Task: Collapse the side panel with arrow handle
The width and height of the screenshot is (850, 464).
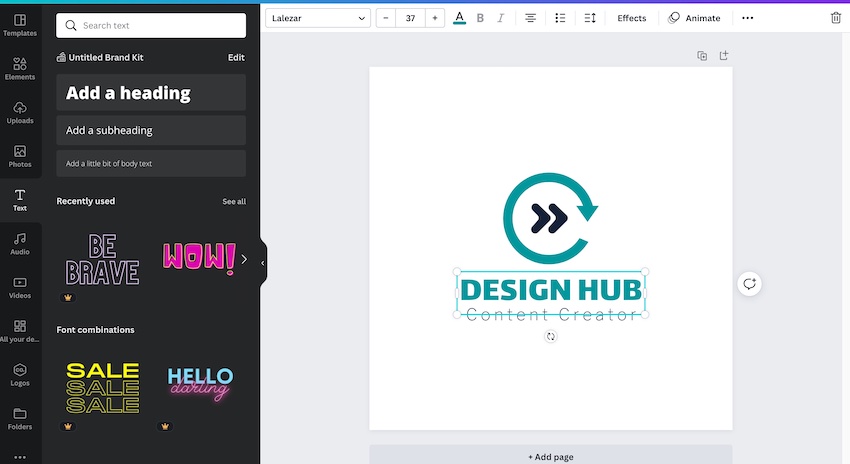Action: pos(263,263)
